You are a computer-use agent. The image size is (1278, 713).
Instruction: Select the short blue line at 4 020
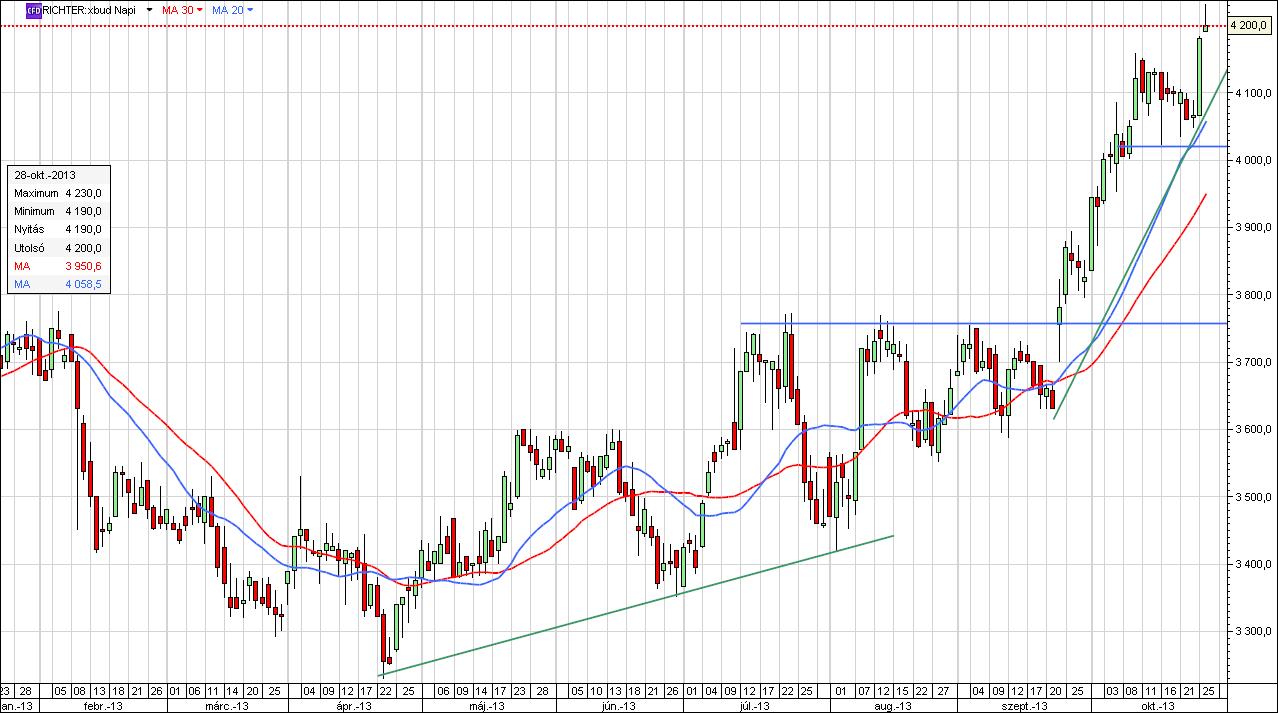click(1174, 147)
